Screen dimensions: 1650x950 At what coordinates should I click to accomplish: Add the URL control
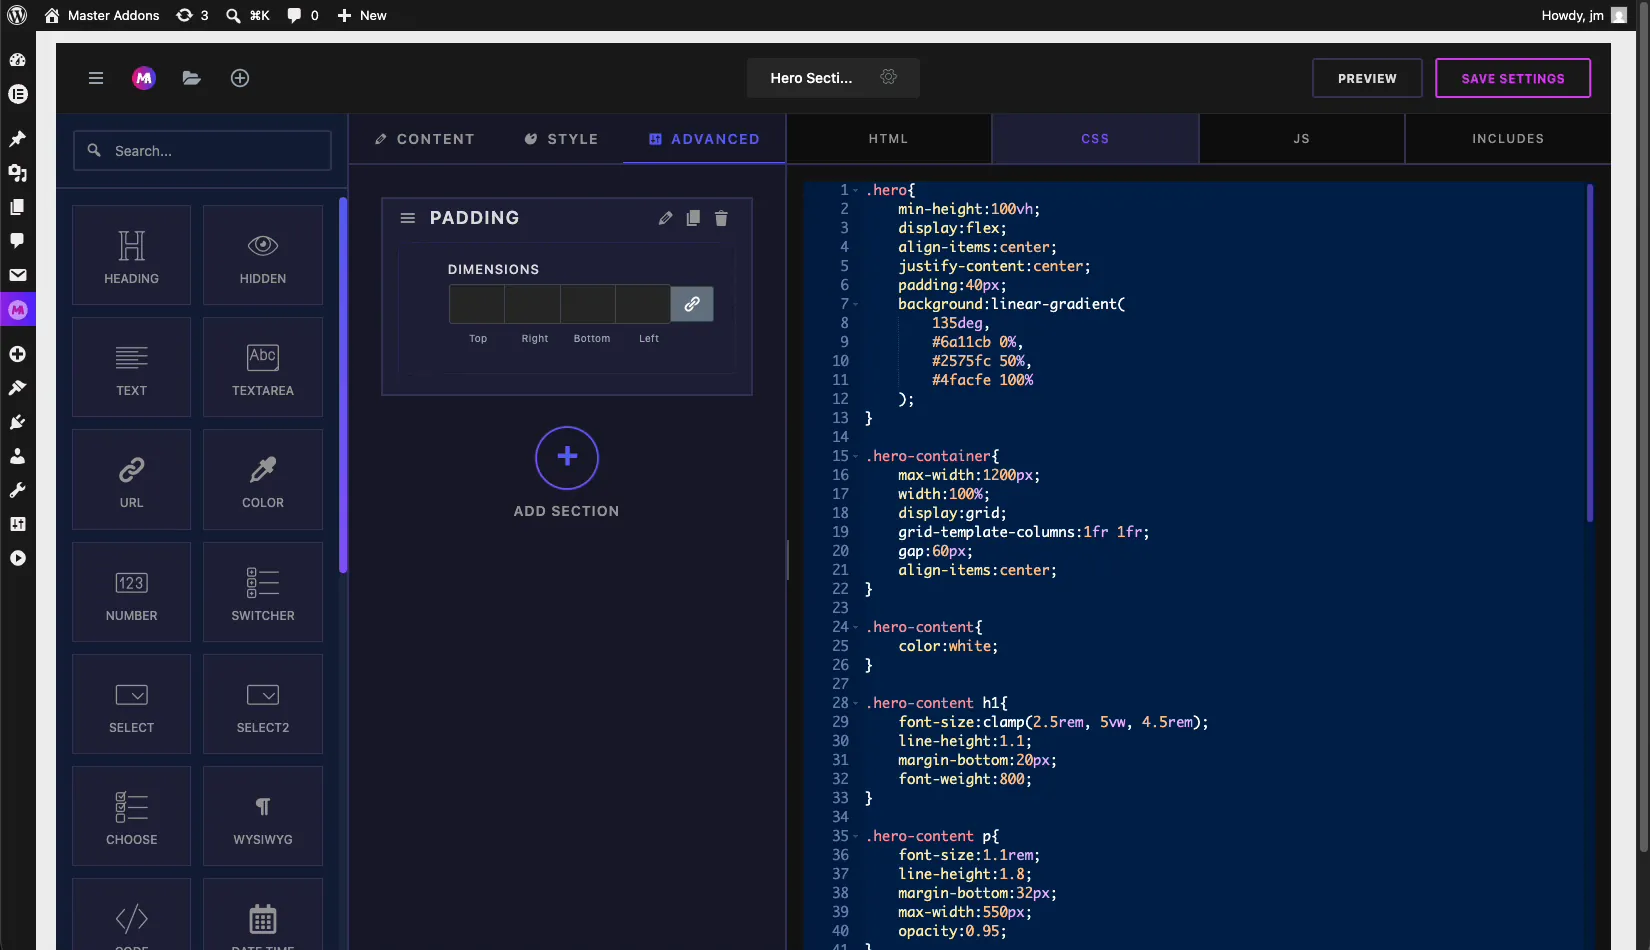[x=131, y=479]
